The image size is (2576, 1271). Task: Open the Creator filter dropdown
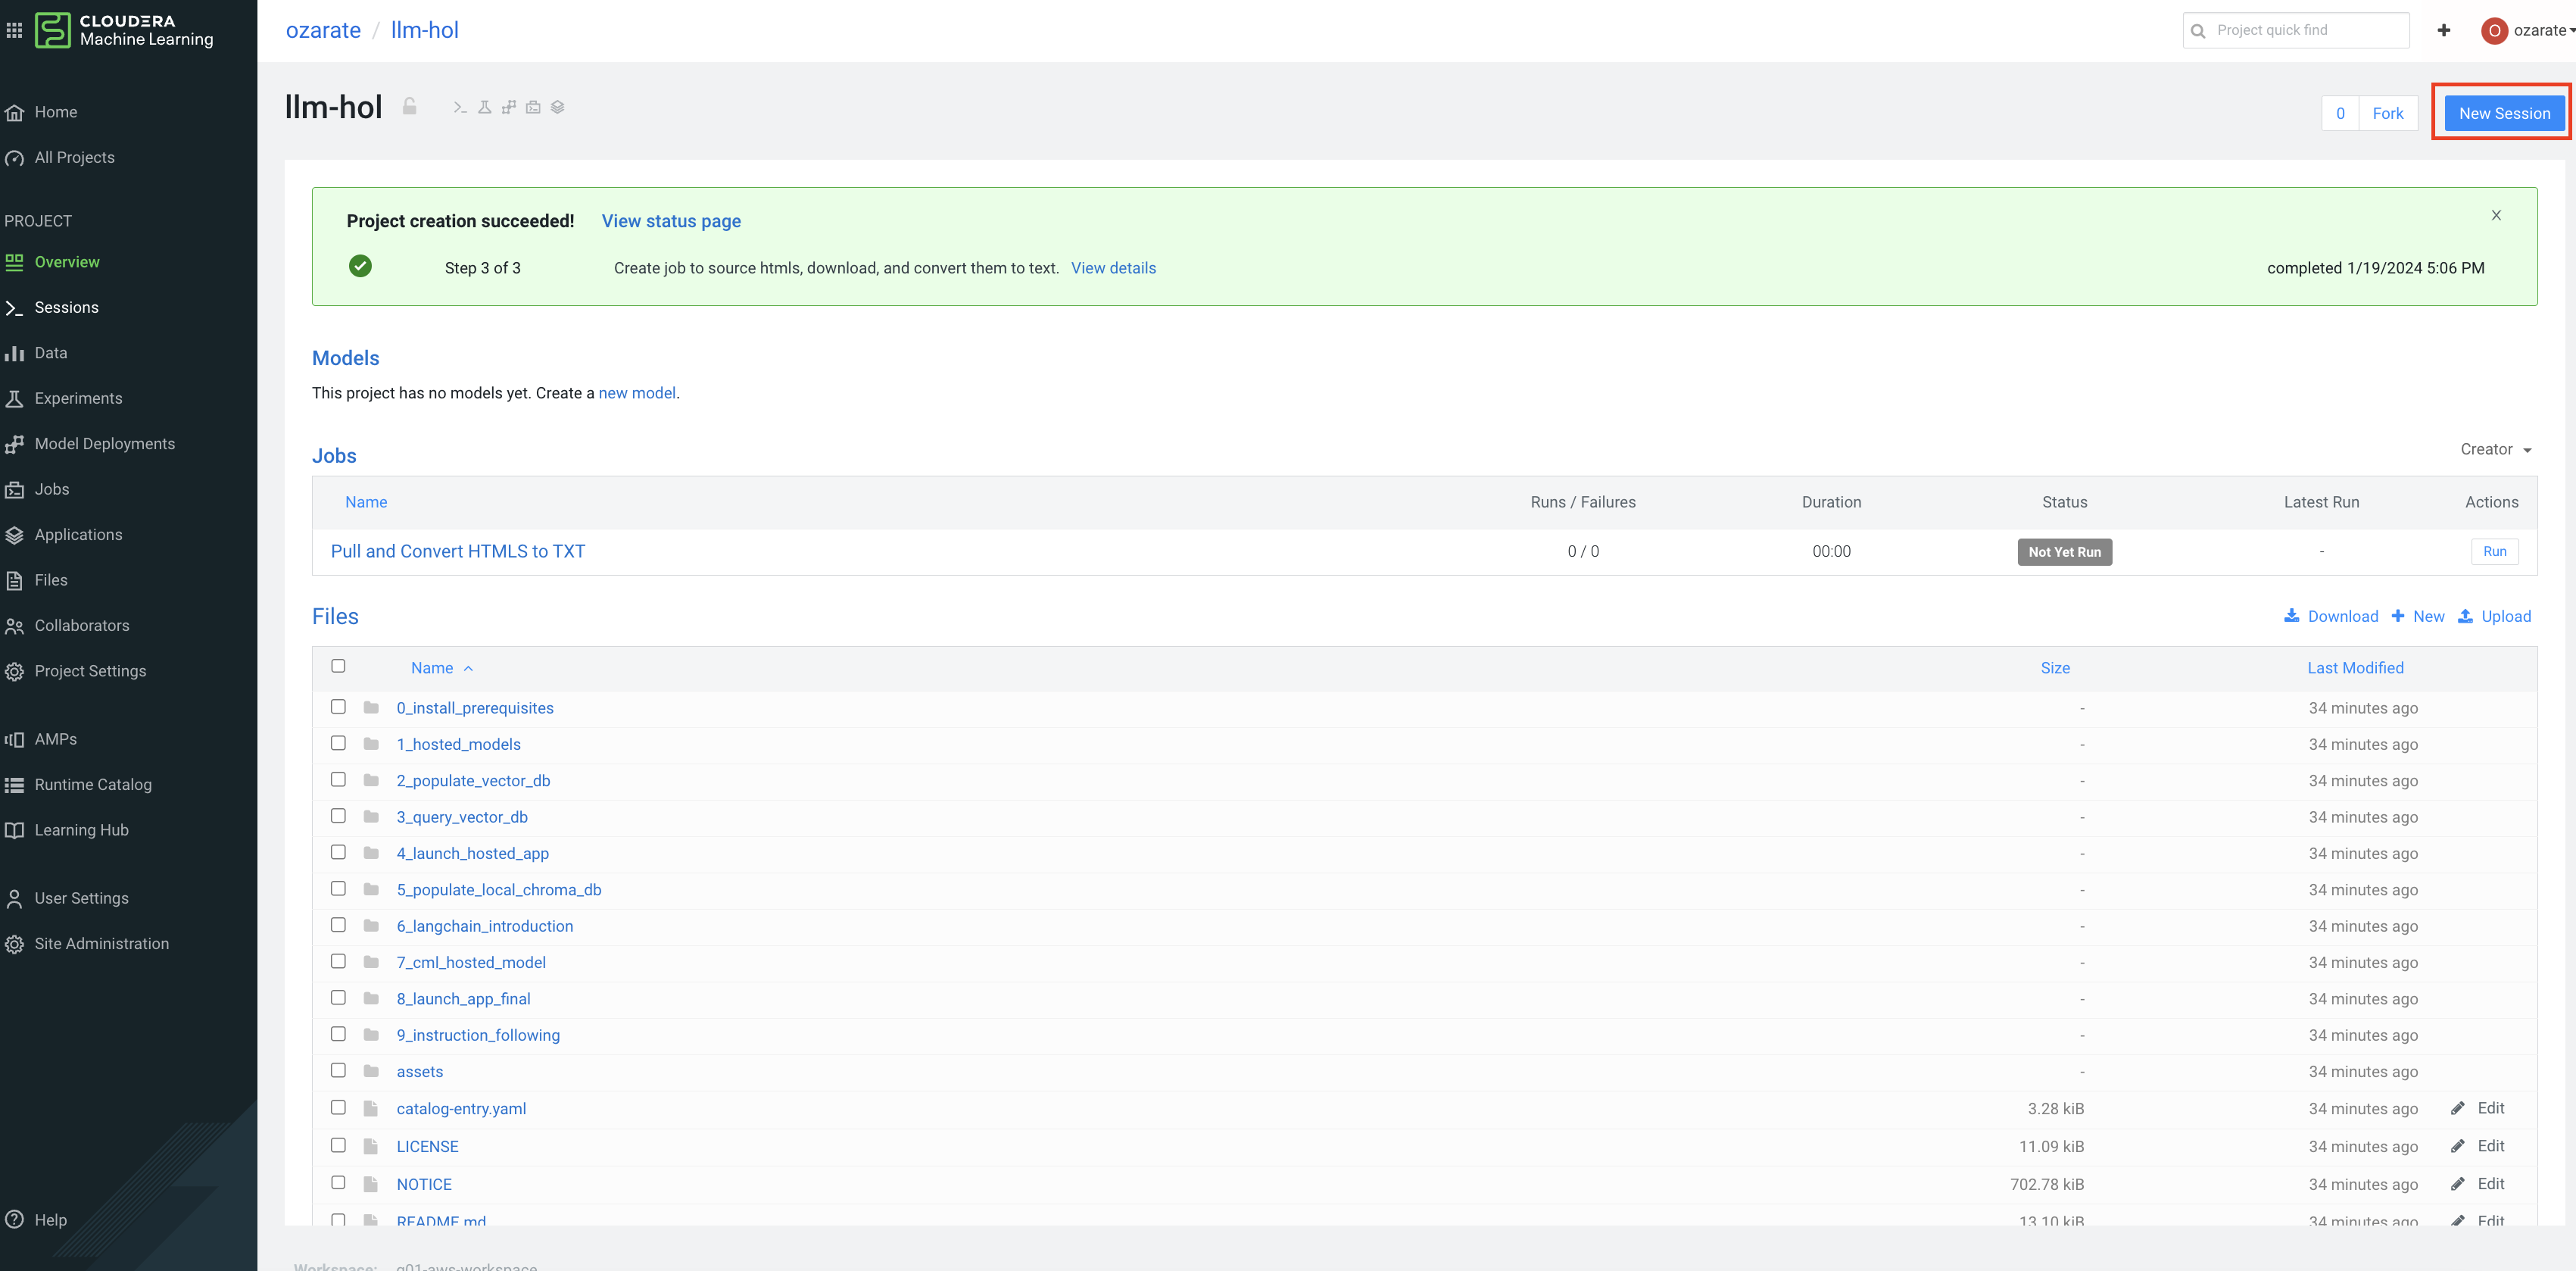(x=2495, y=449)
